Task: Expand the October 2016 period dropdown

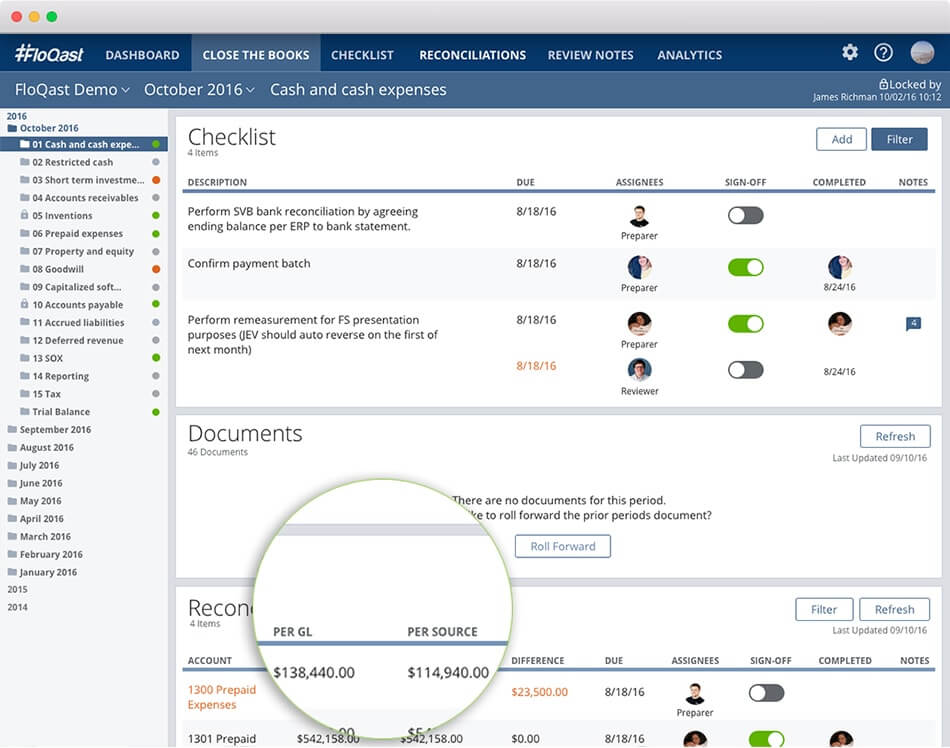Action: click(199, 90)
